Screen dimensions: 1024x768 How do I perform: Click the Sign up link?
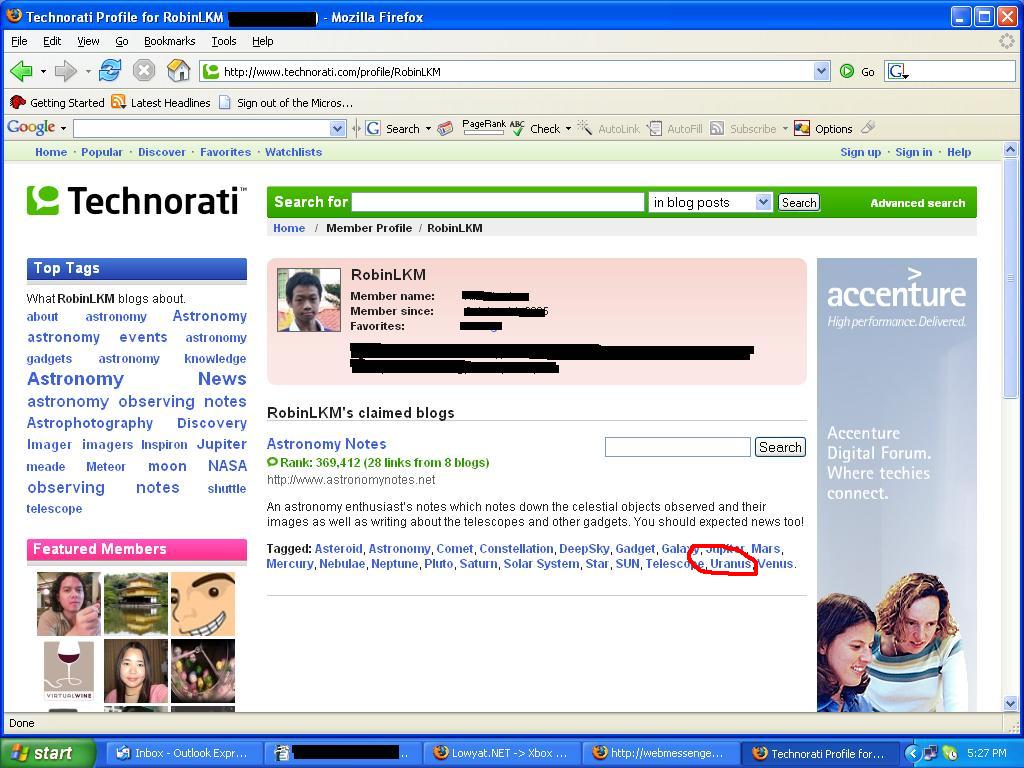pos(860,152)
